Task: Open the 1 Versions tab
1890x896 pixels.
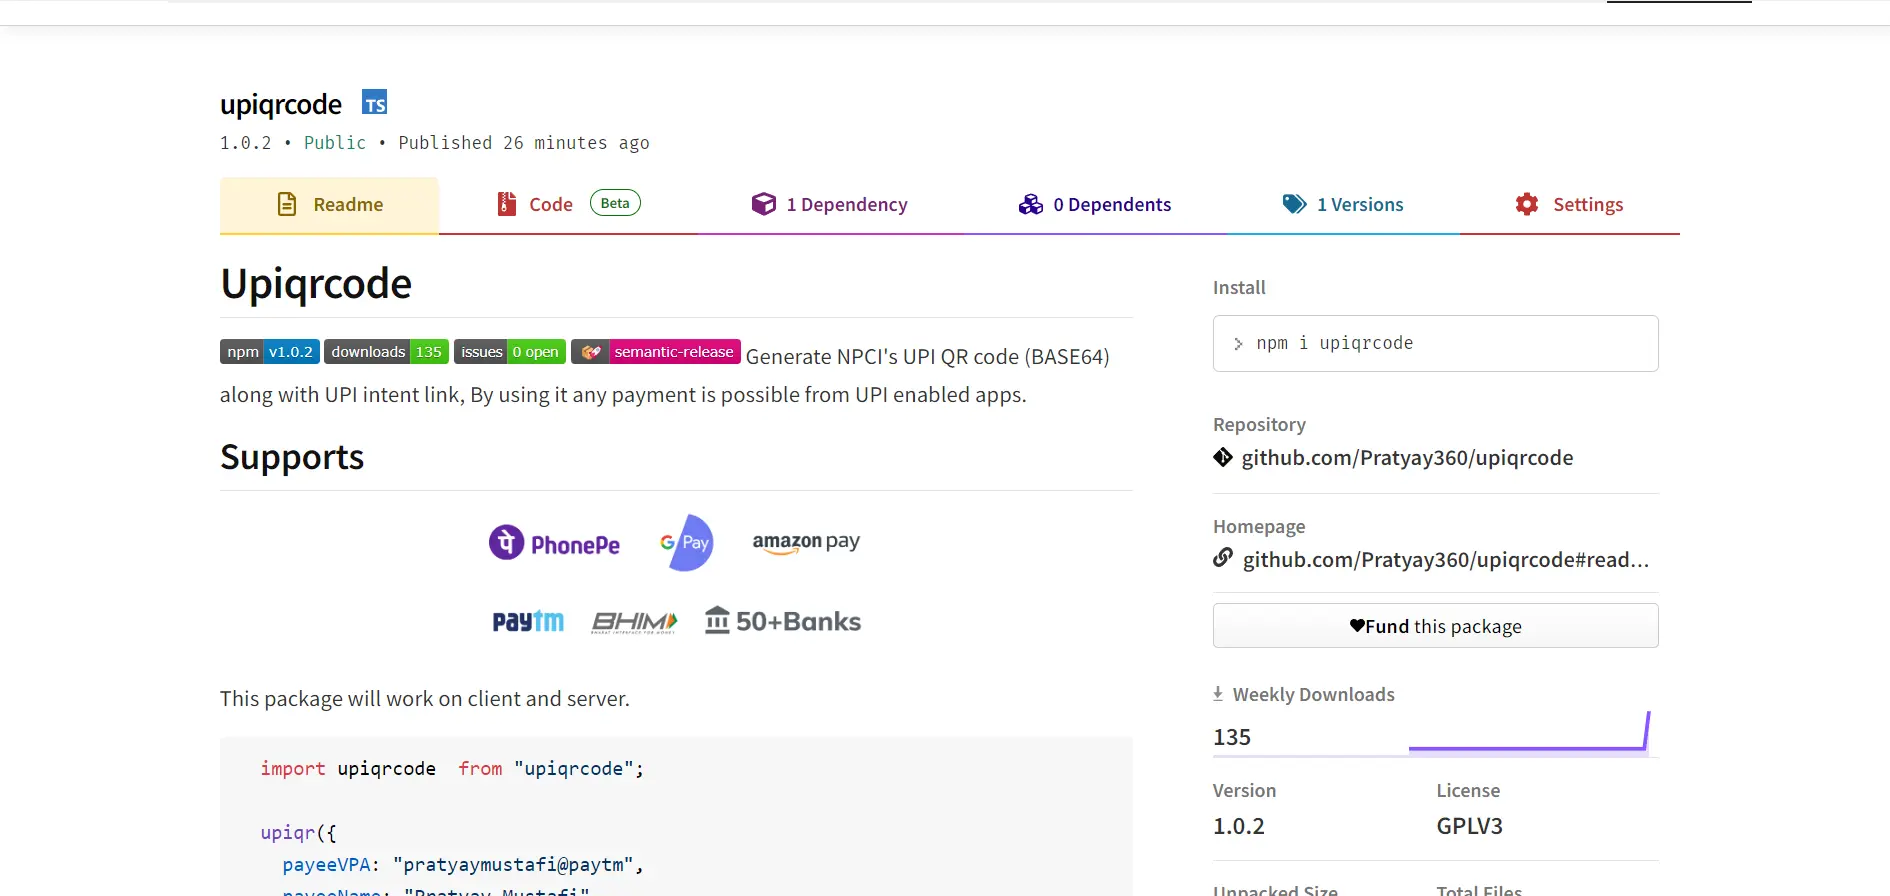Action: click(x=1343, y=205)
